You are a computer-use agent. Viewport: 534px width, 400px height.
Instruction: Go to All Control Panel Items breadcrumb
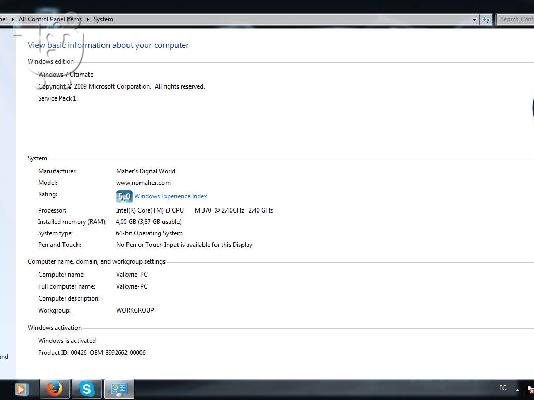[50, 19]
